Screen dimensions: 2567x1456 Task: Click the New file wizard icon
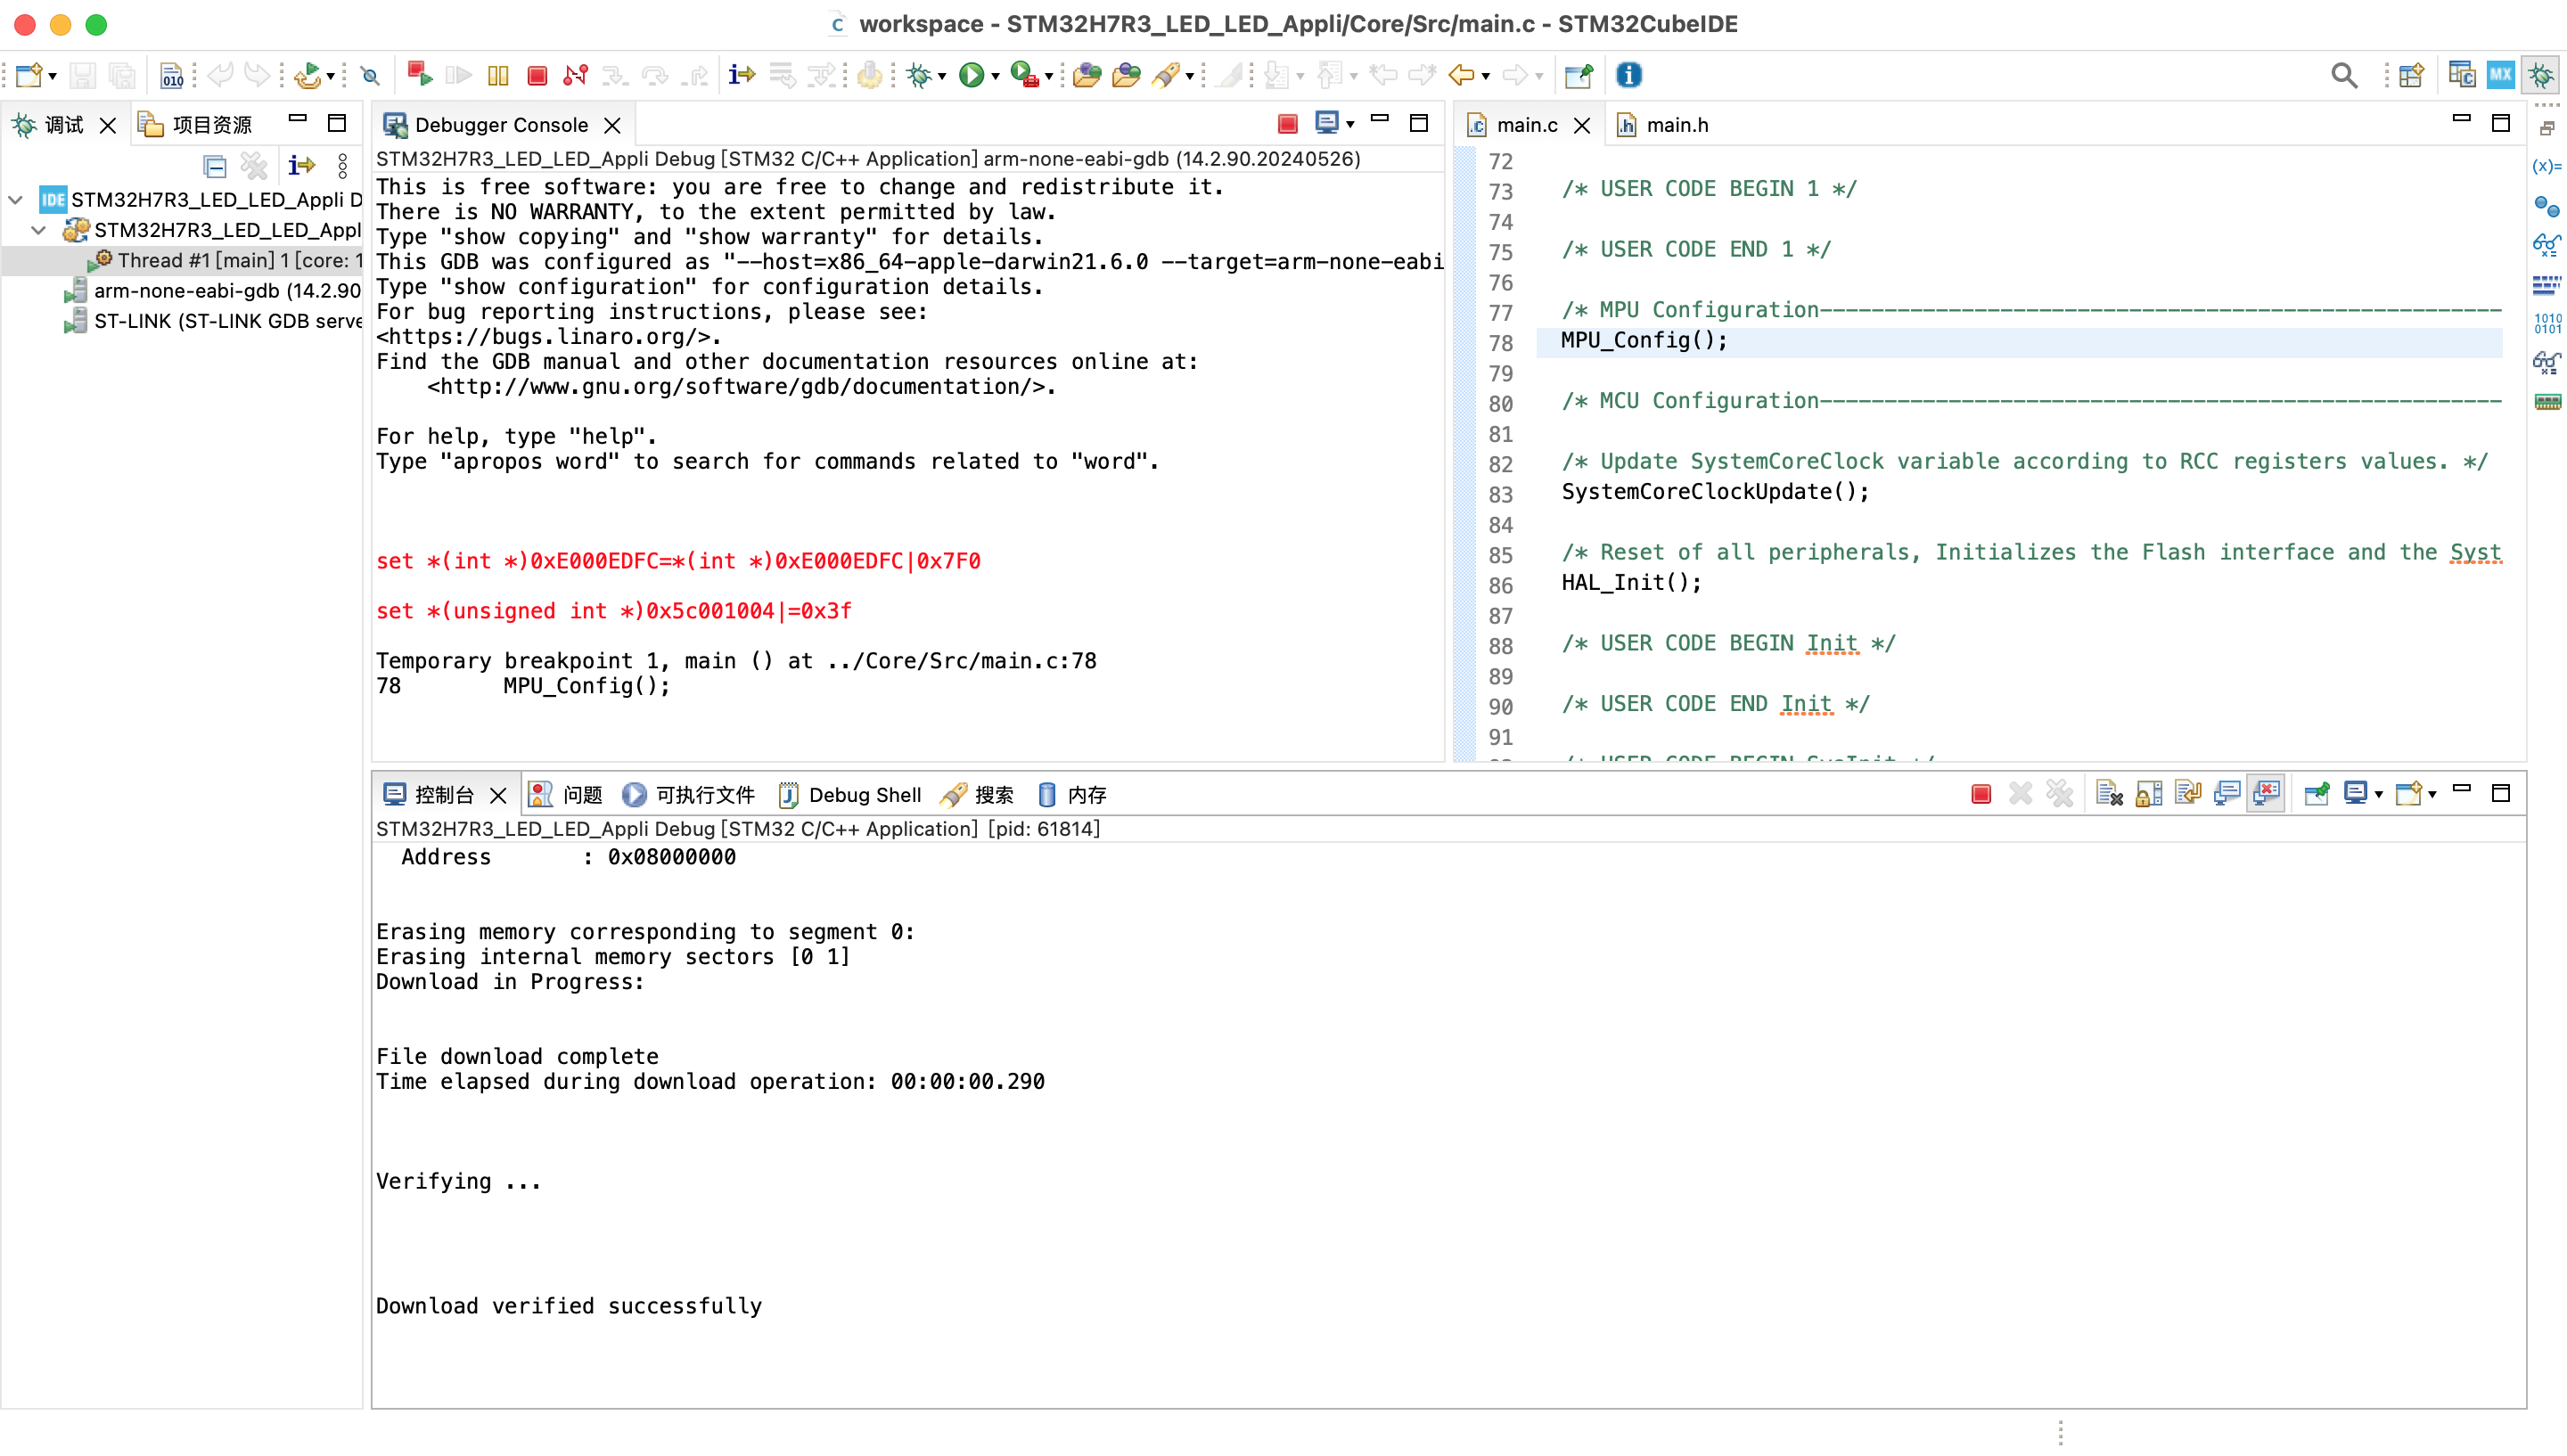click(x=28, y=75)
